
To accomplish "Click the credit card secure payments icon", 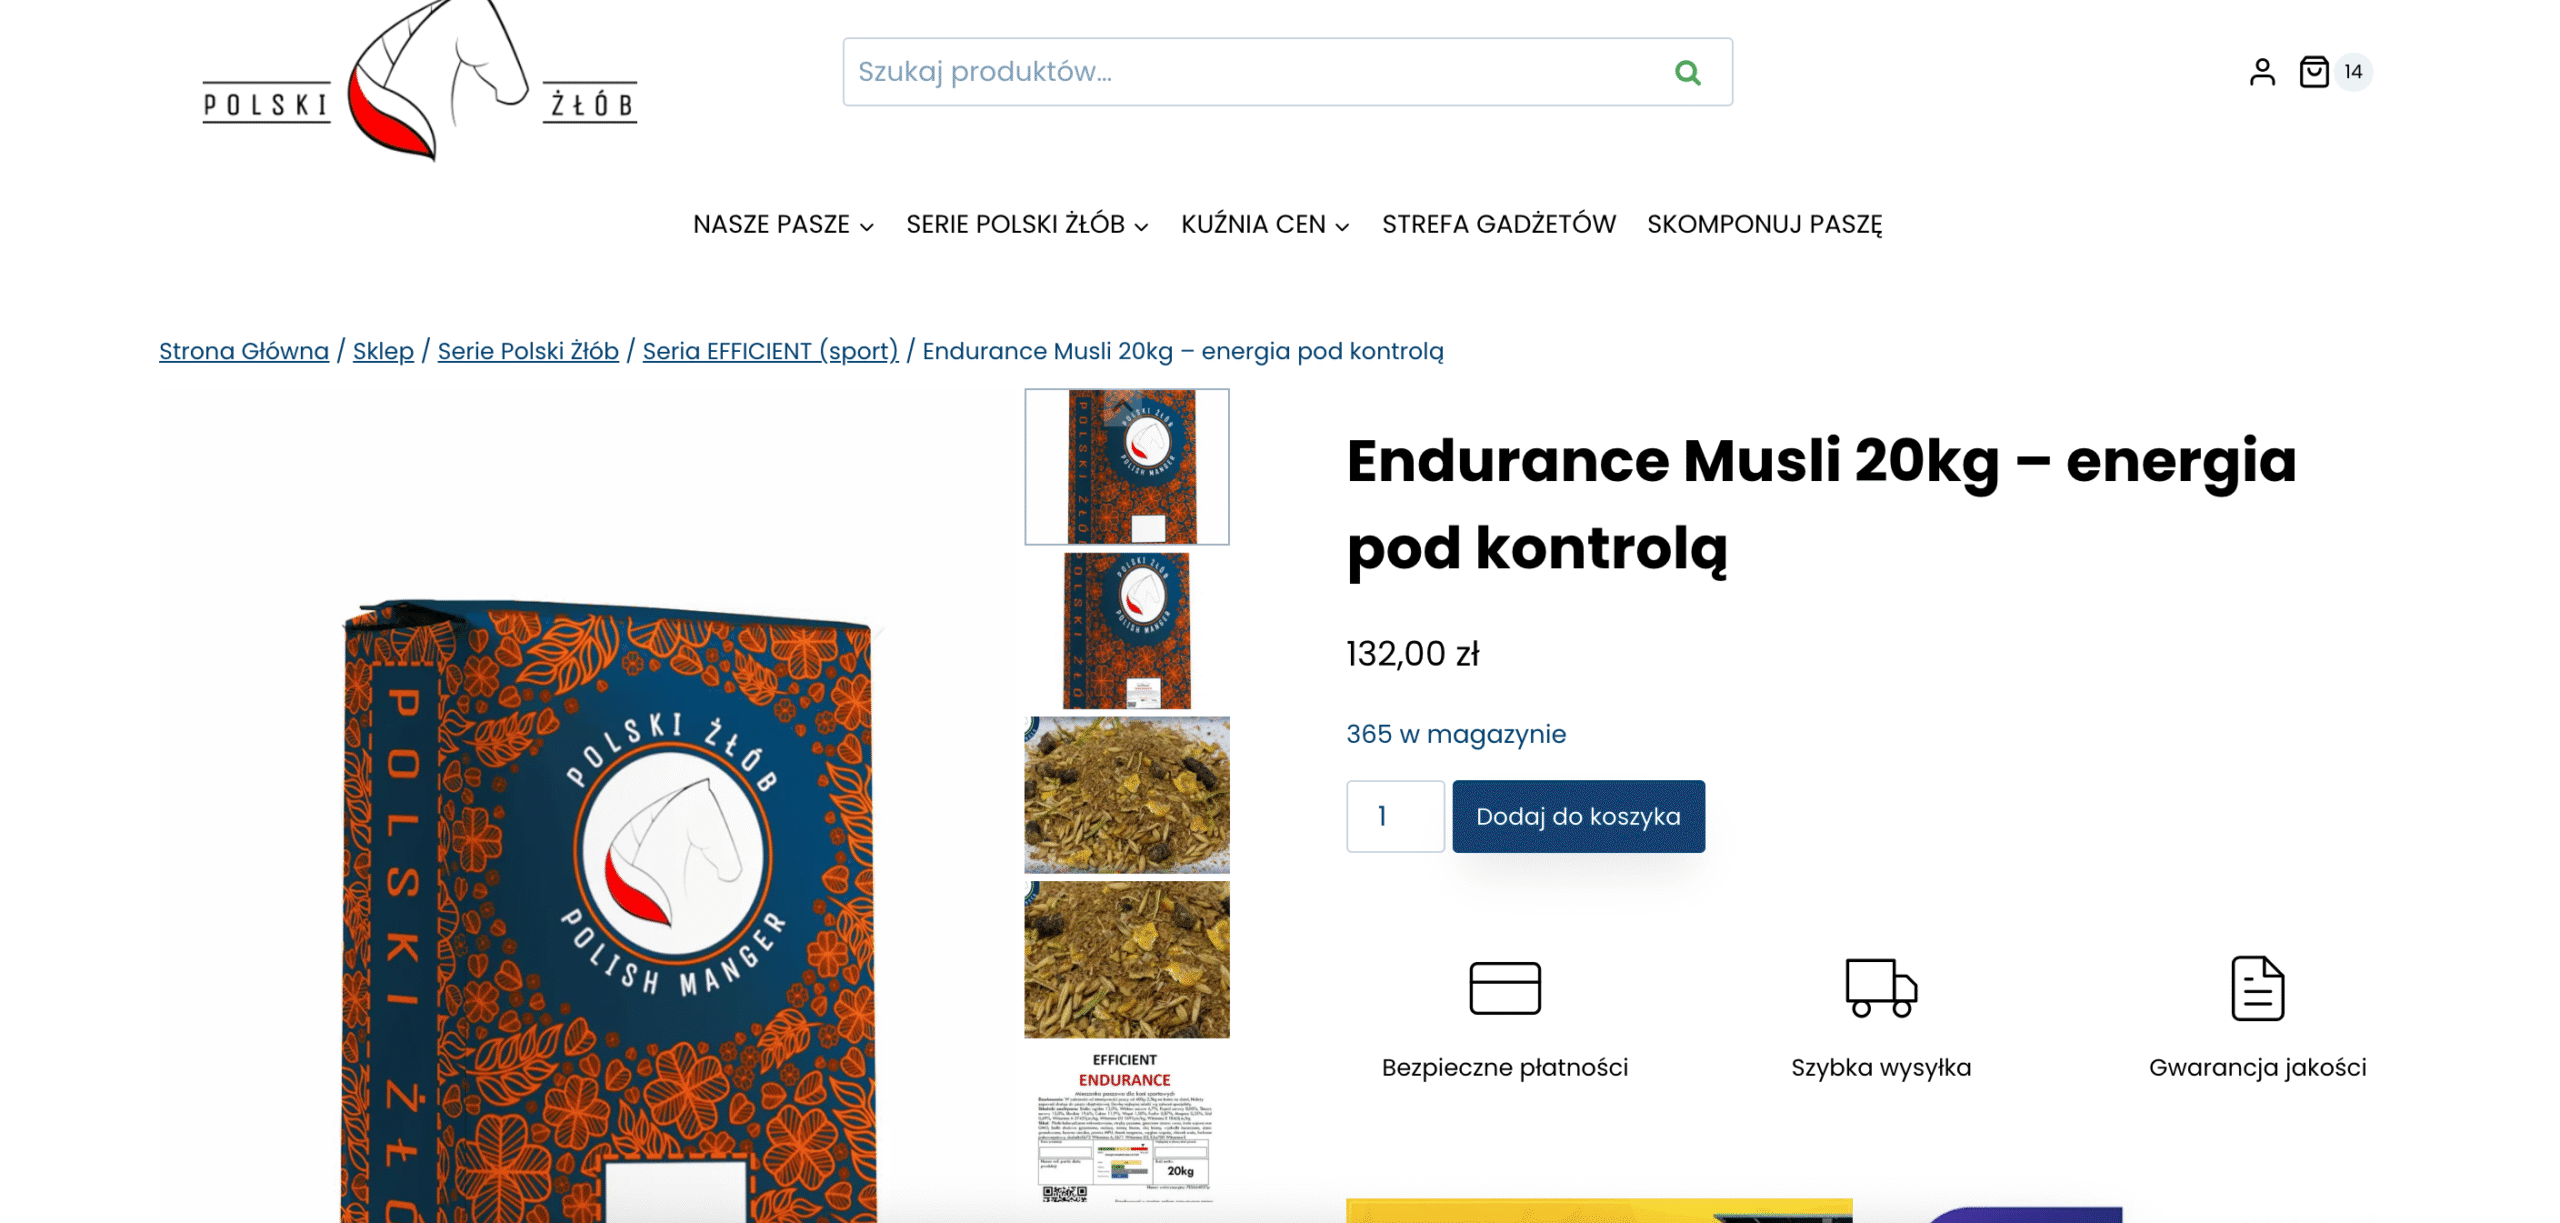I will click(1504, 988).
